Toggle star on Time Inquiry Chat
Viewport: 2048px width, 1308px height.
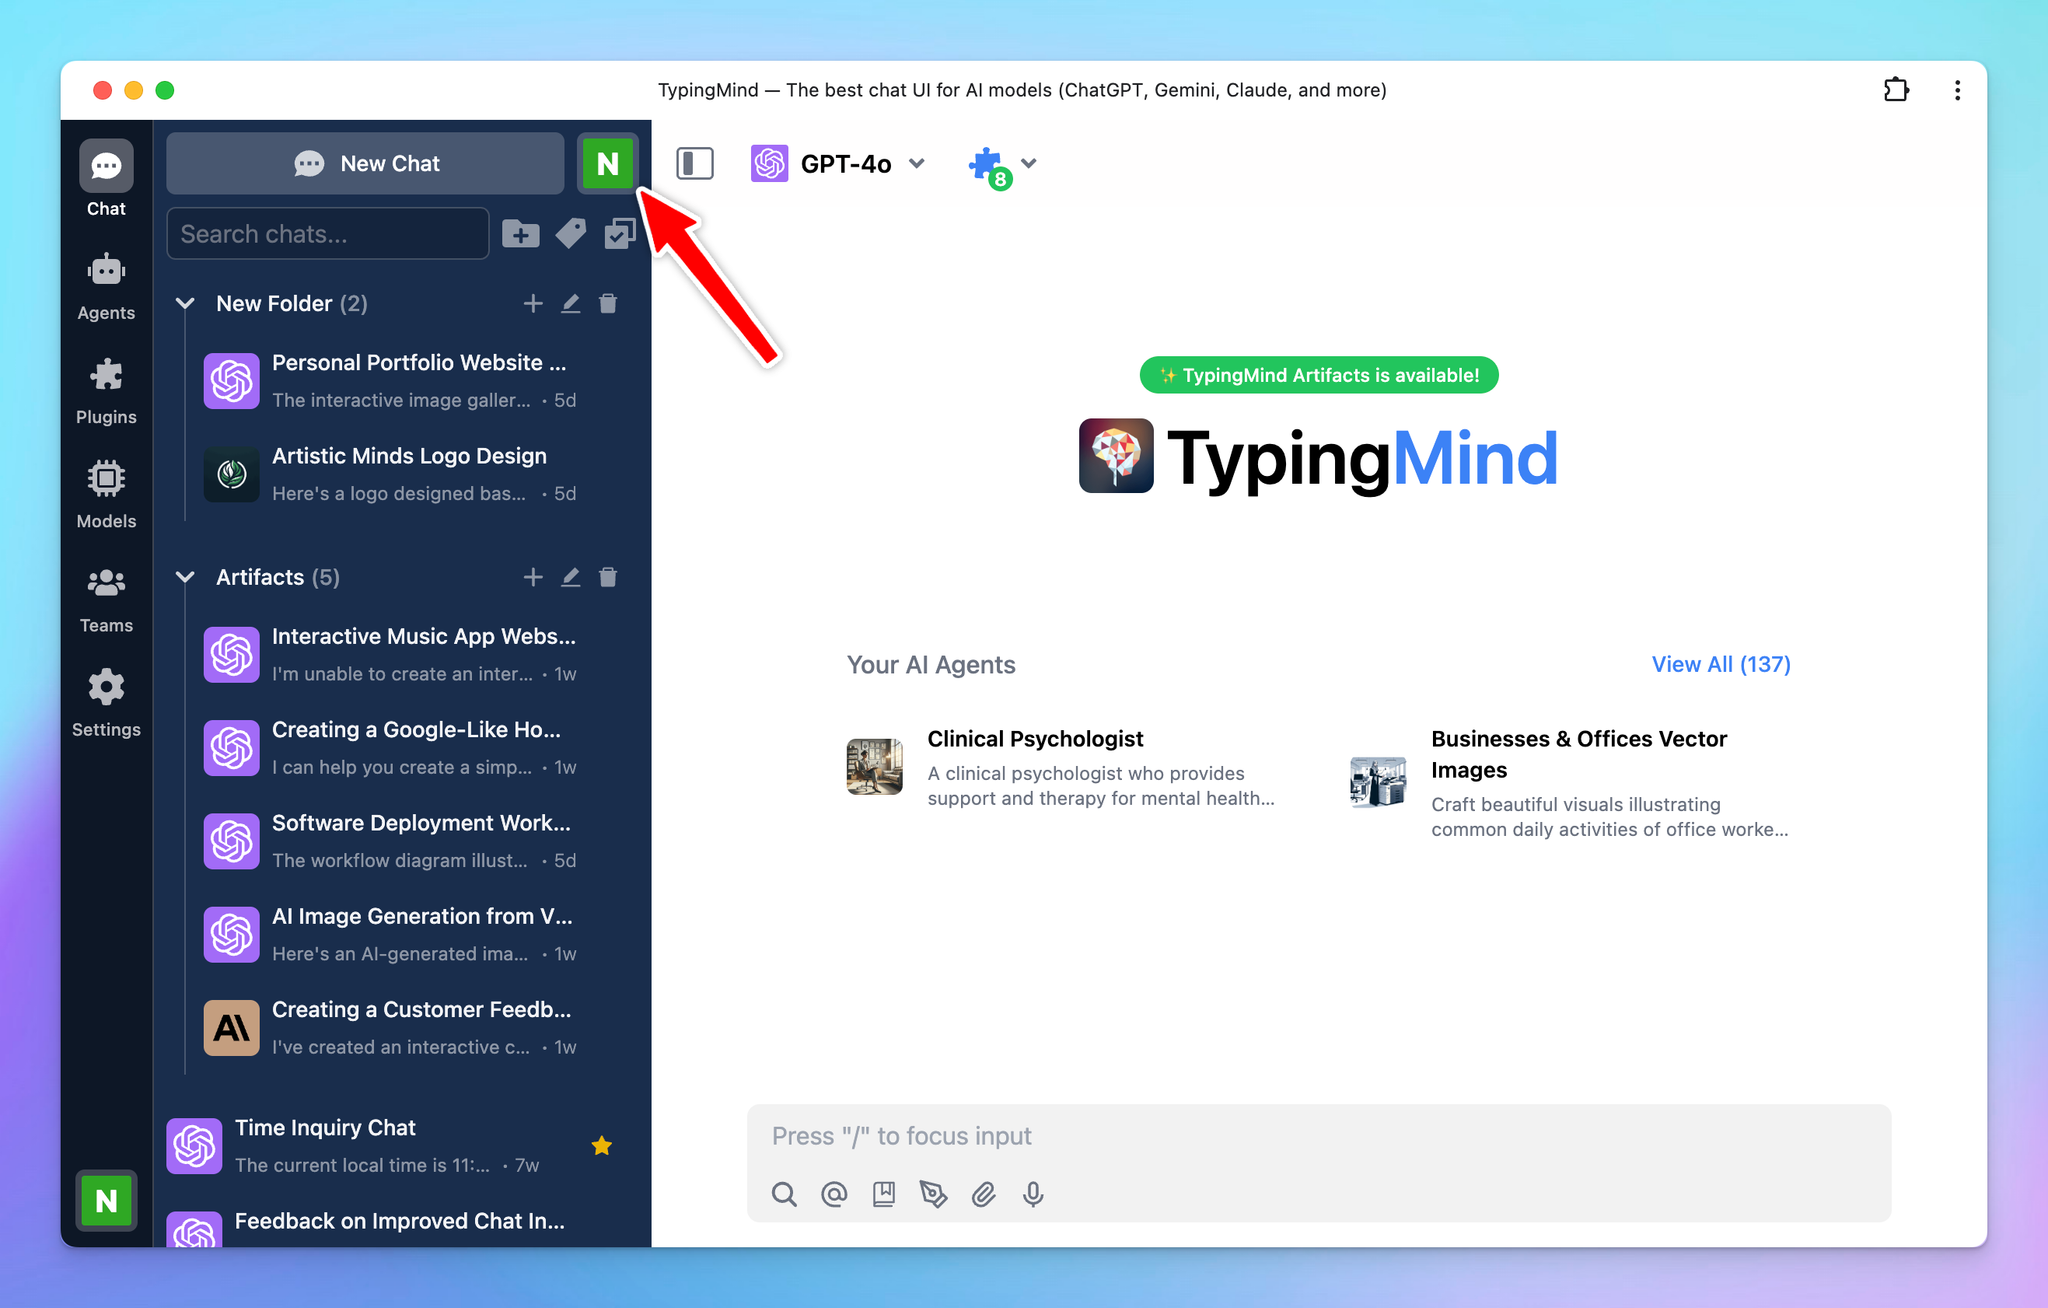[602, 1146]
